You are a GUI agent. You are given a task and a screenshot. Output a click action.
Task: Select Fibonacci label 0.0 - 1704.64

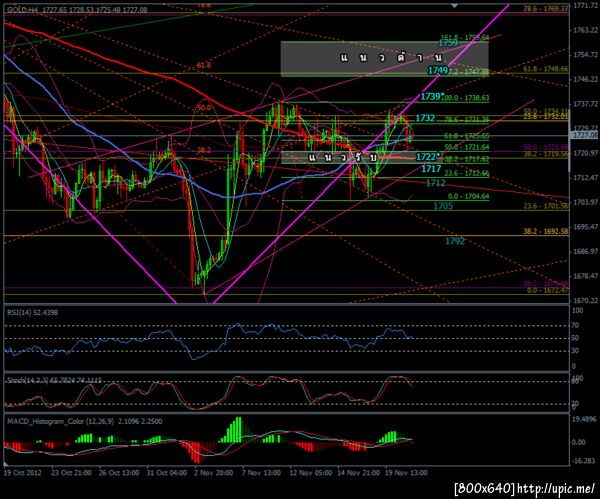tap(468, 196)
